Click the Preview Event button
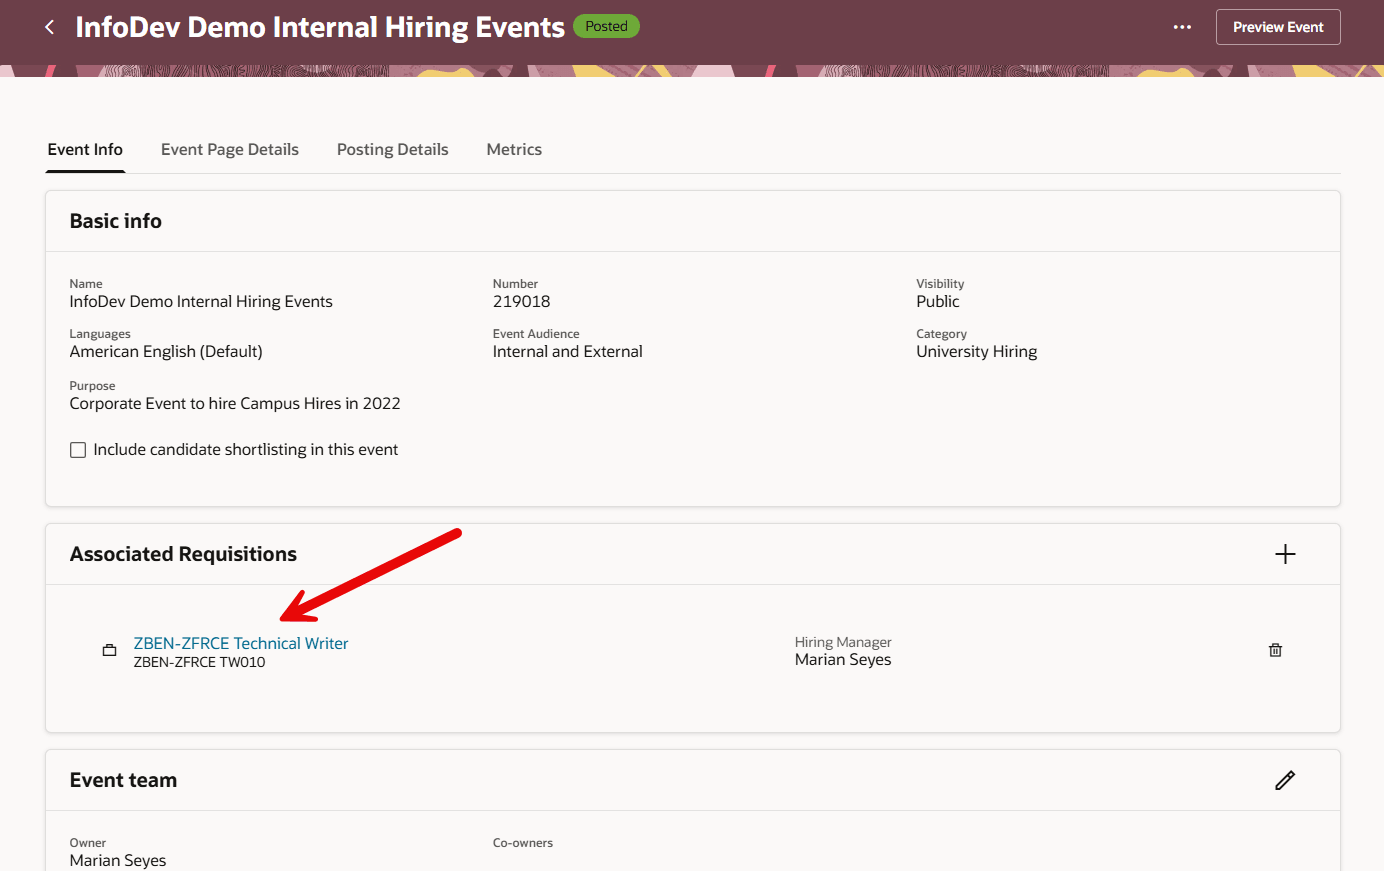The image size is (1384, 871). (x=1278, y=27)
